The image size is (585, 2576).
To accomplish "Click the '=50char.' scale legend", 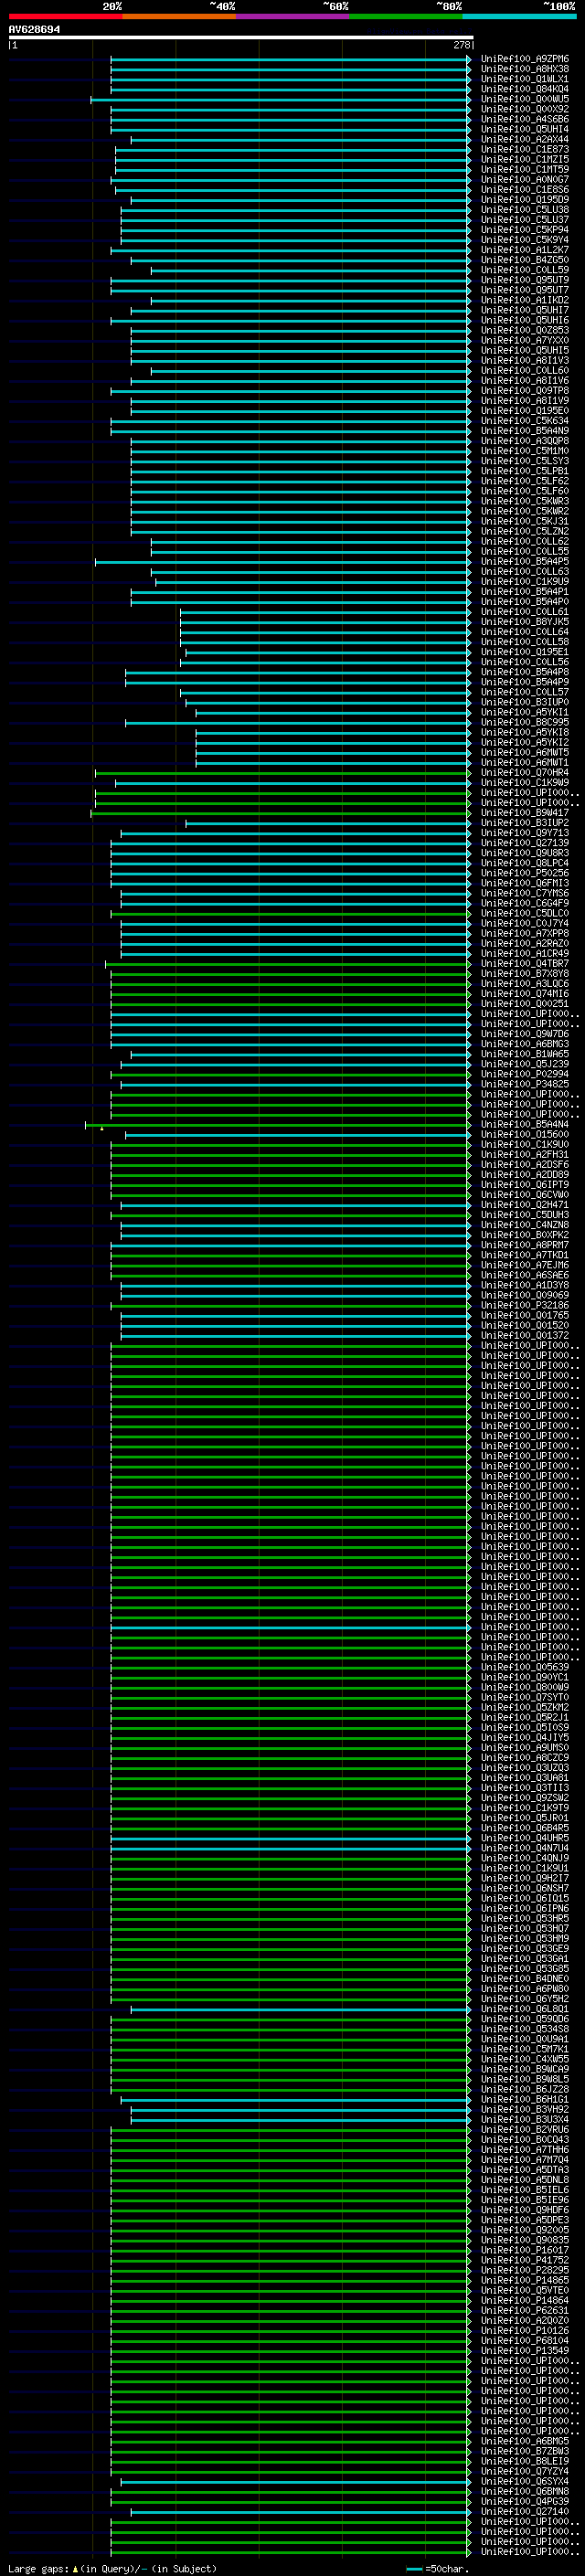I will point(438,2569).
